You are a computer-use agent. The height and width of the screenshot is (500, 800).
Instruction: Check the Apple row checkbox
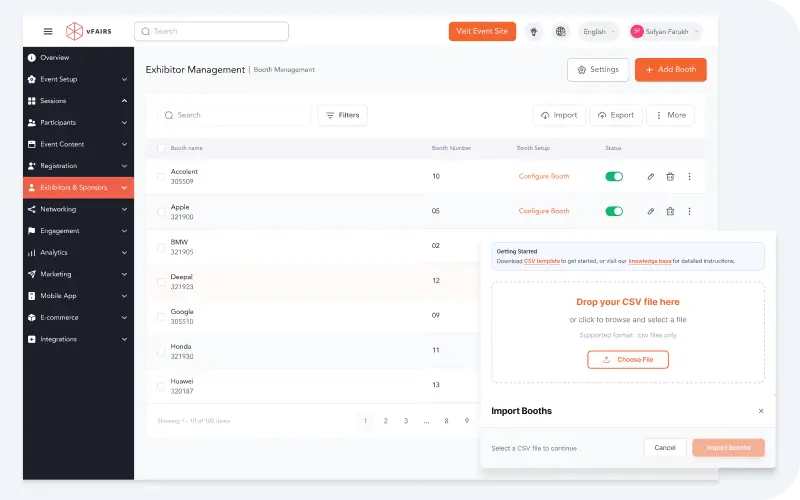pos(161,212)
